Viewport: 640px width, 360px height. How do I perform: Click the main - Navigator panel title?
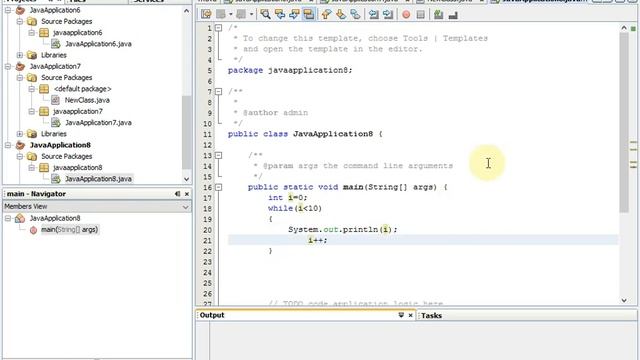36,194
